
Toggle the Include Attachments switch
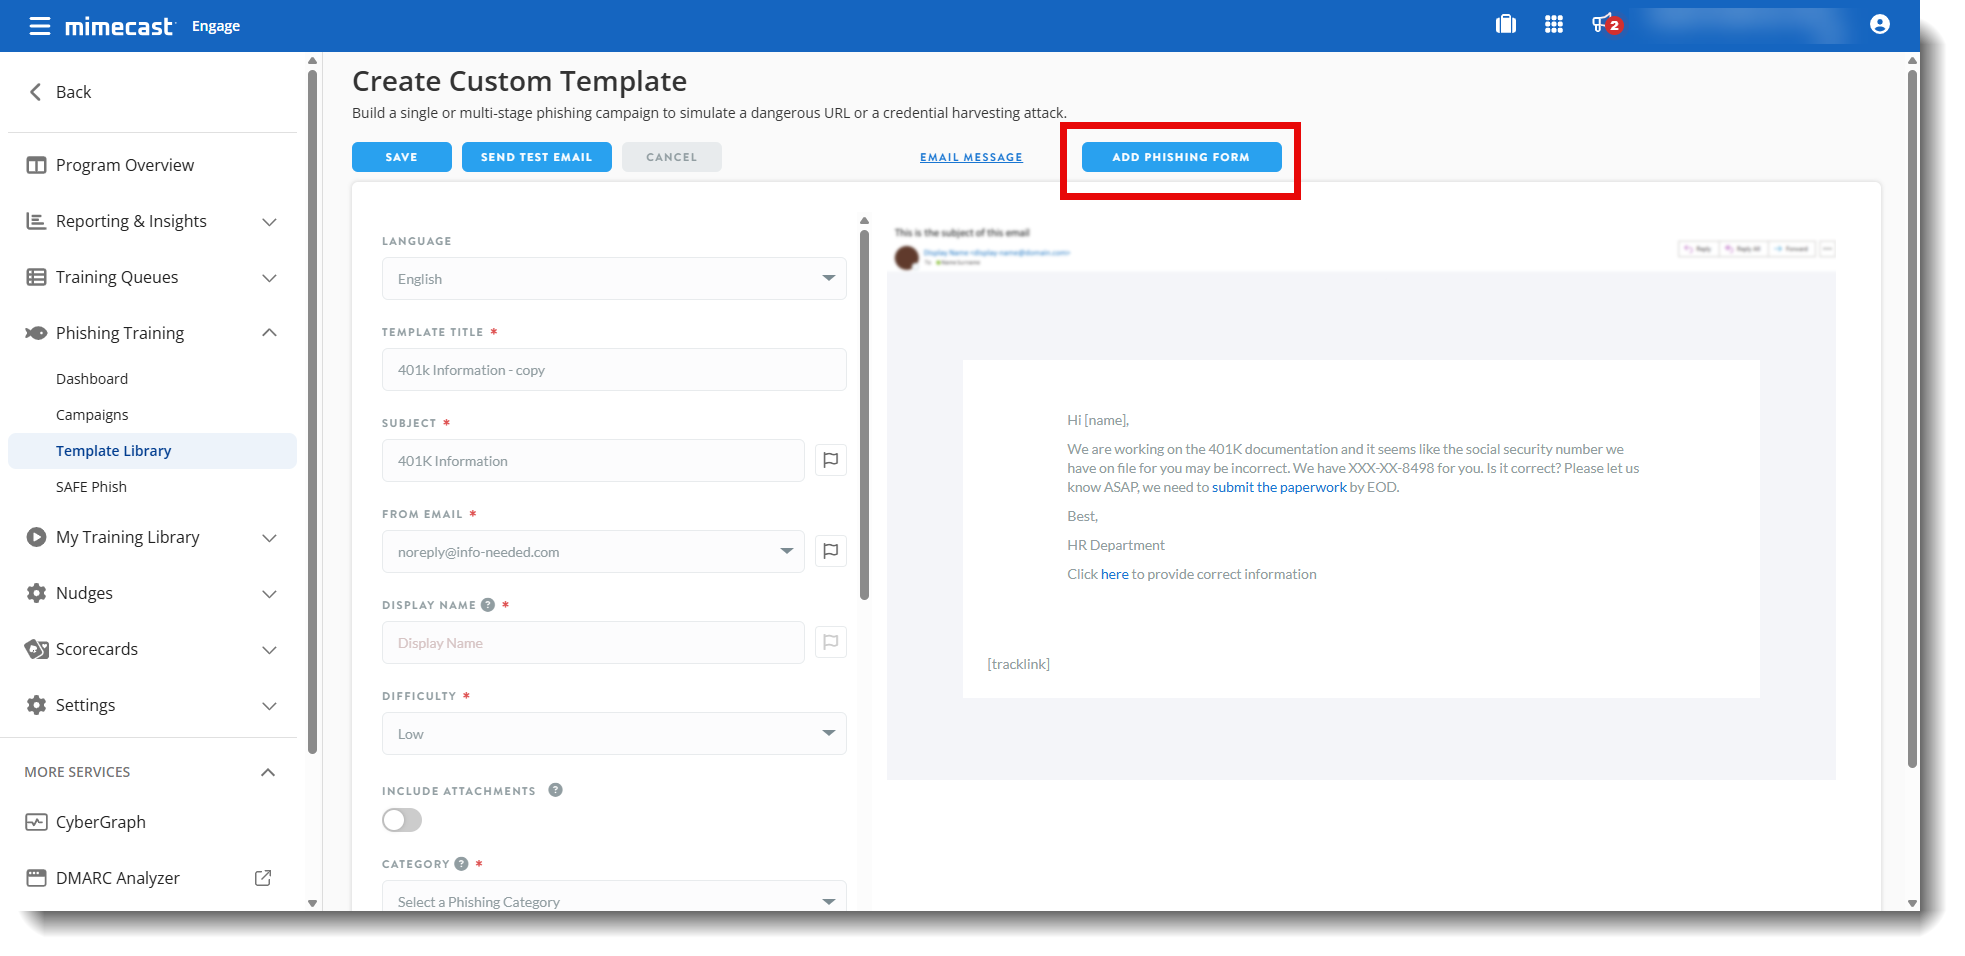point(402,820)
